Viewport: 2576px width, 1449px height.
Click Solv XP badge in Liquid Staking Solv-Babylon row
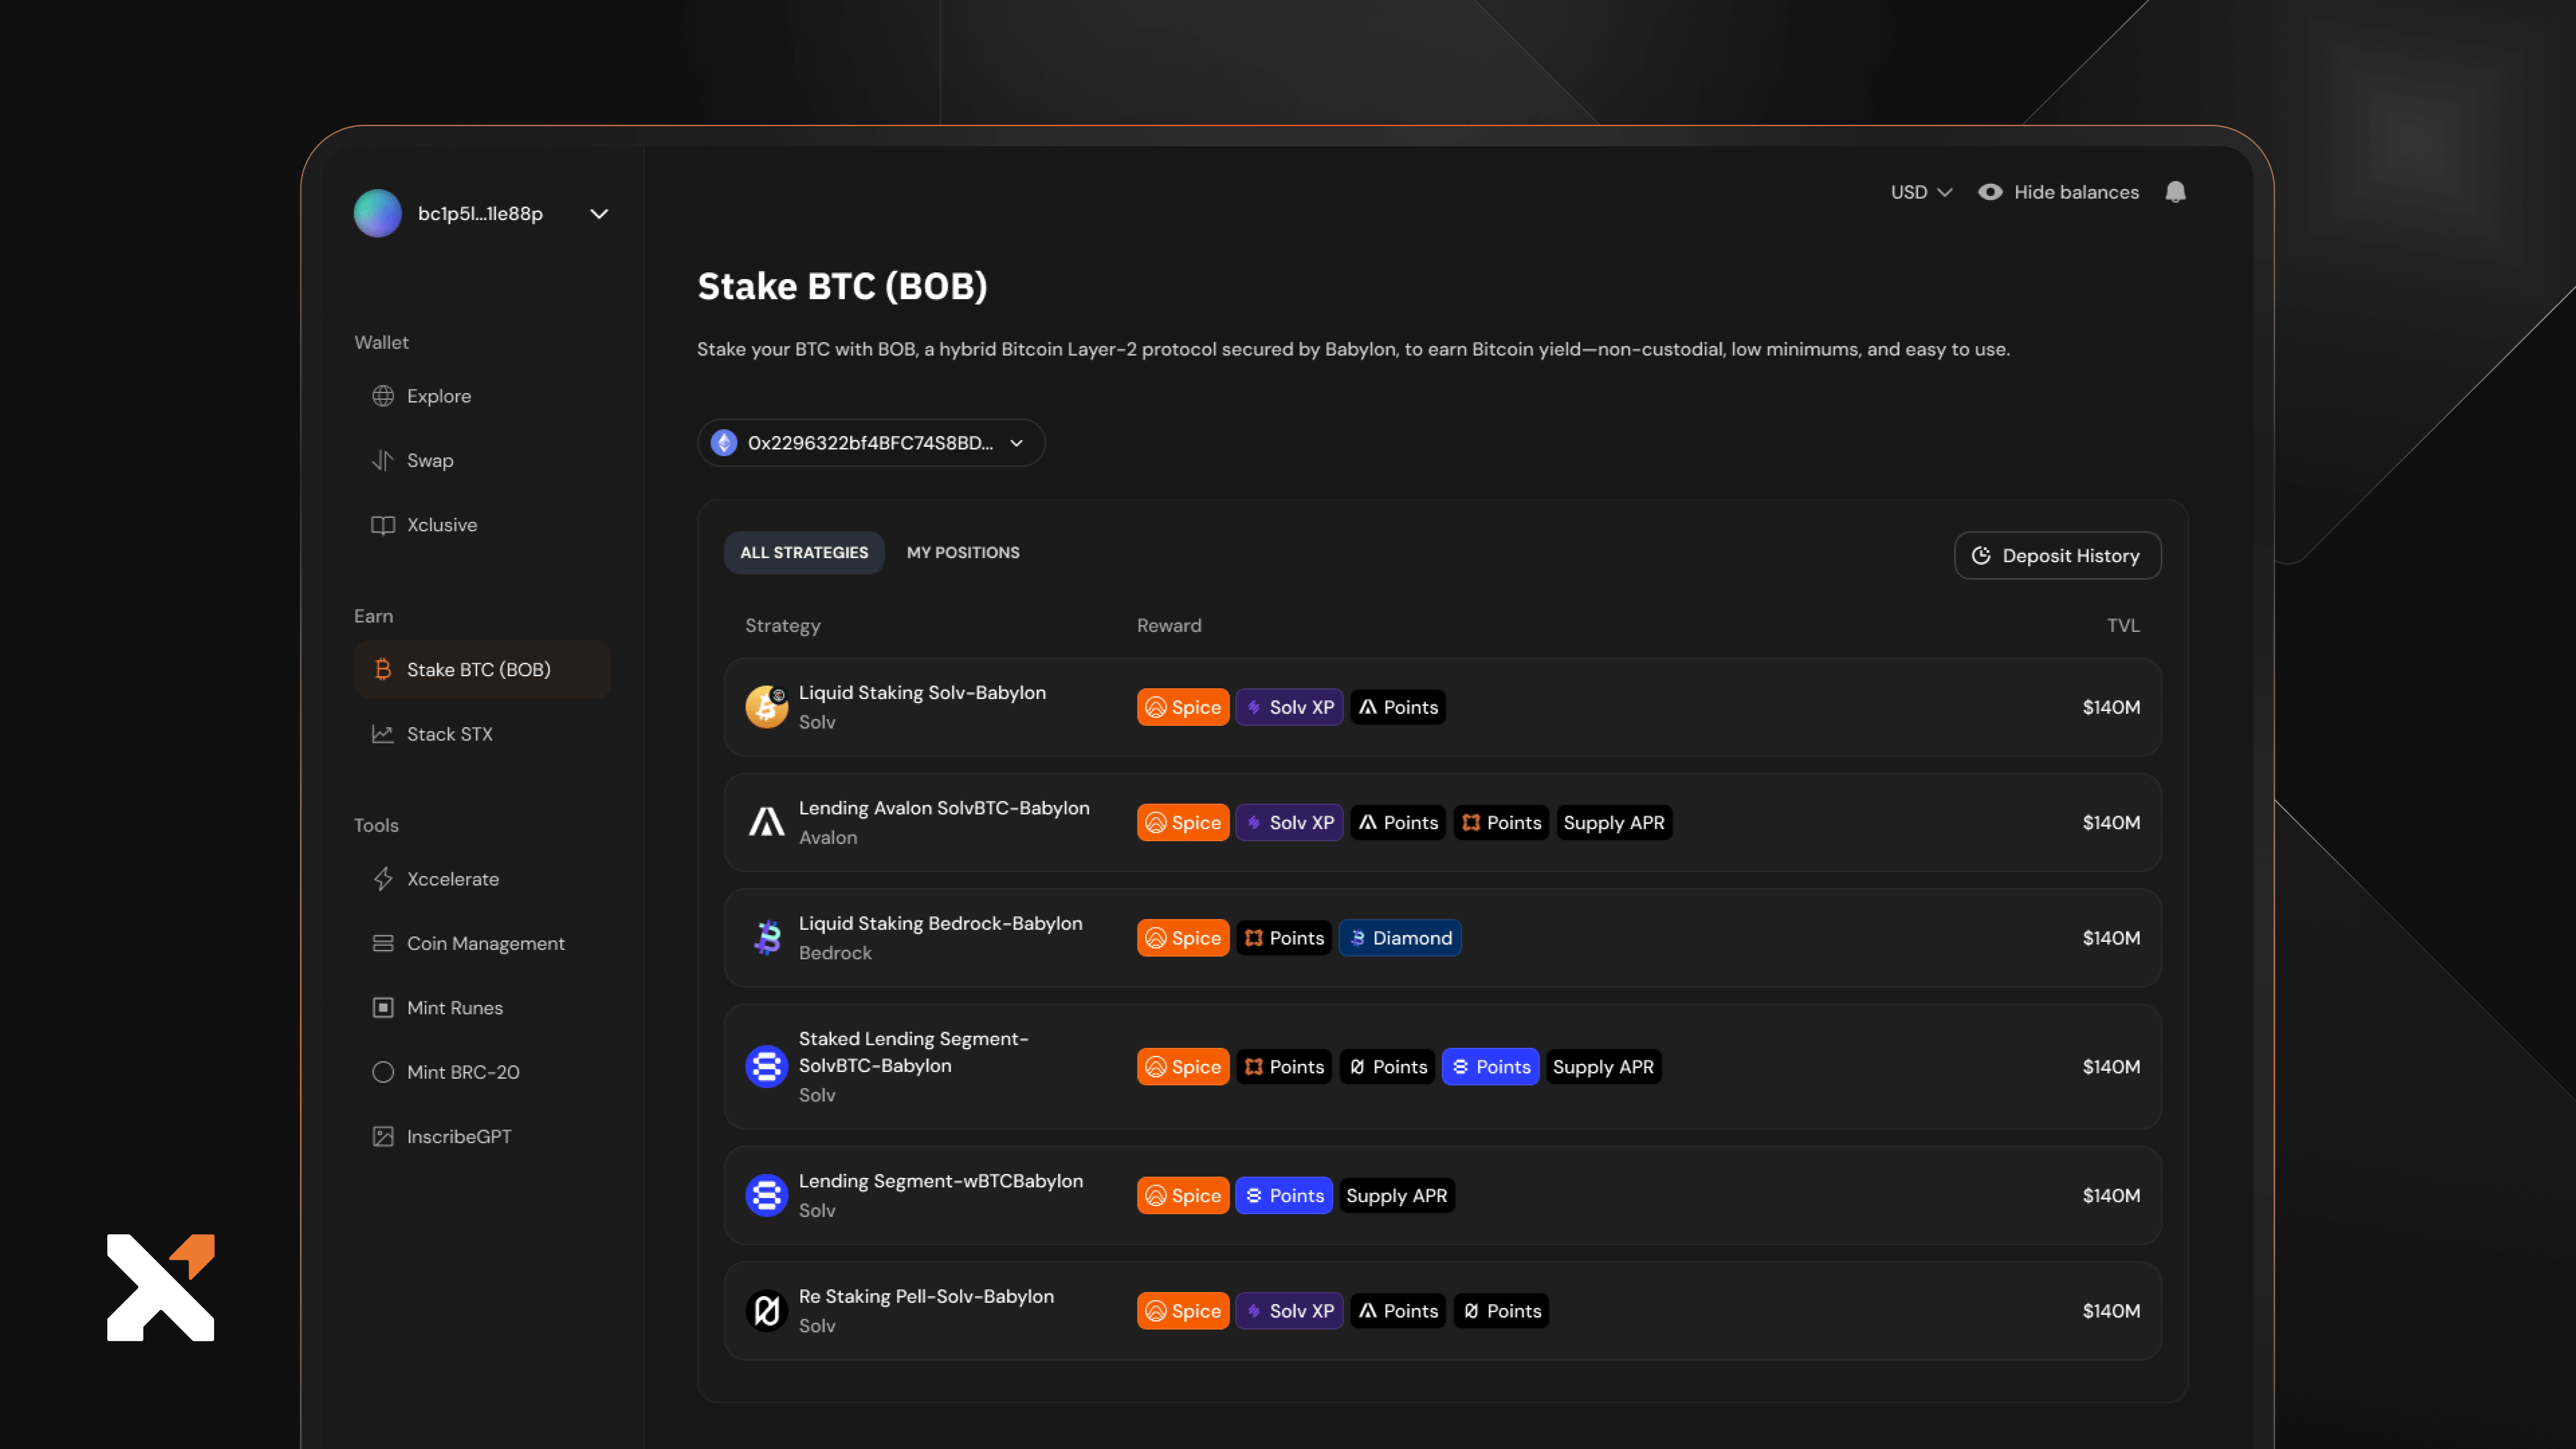pos(1289,707)
